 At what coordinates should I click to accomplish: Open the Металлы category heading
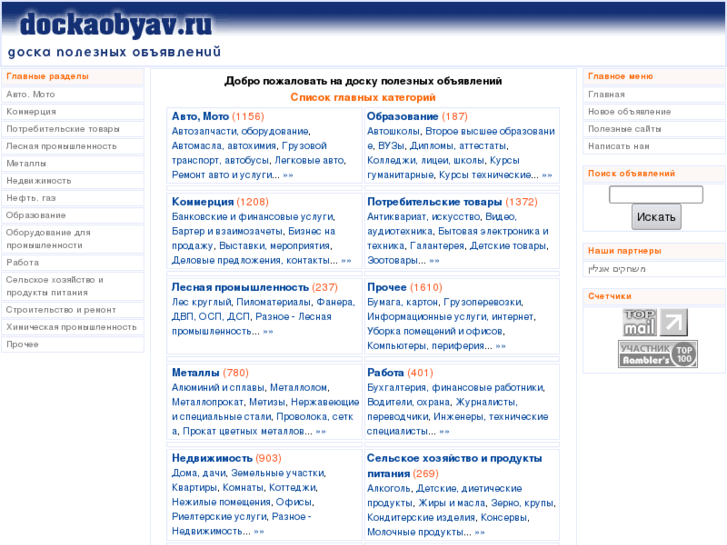point(195,372)
